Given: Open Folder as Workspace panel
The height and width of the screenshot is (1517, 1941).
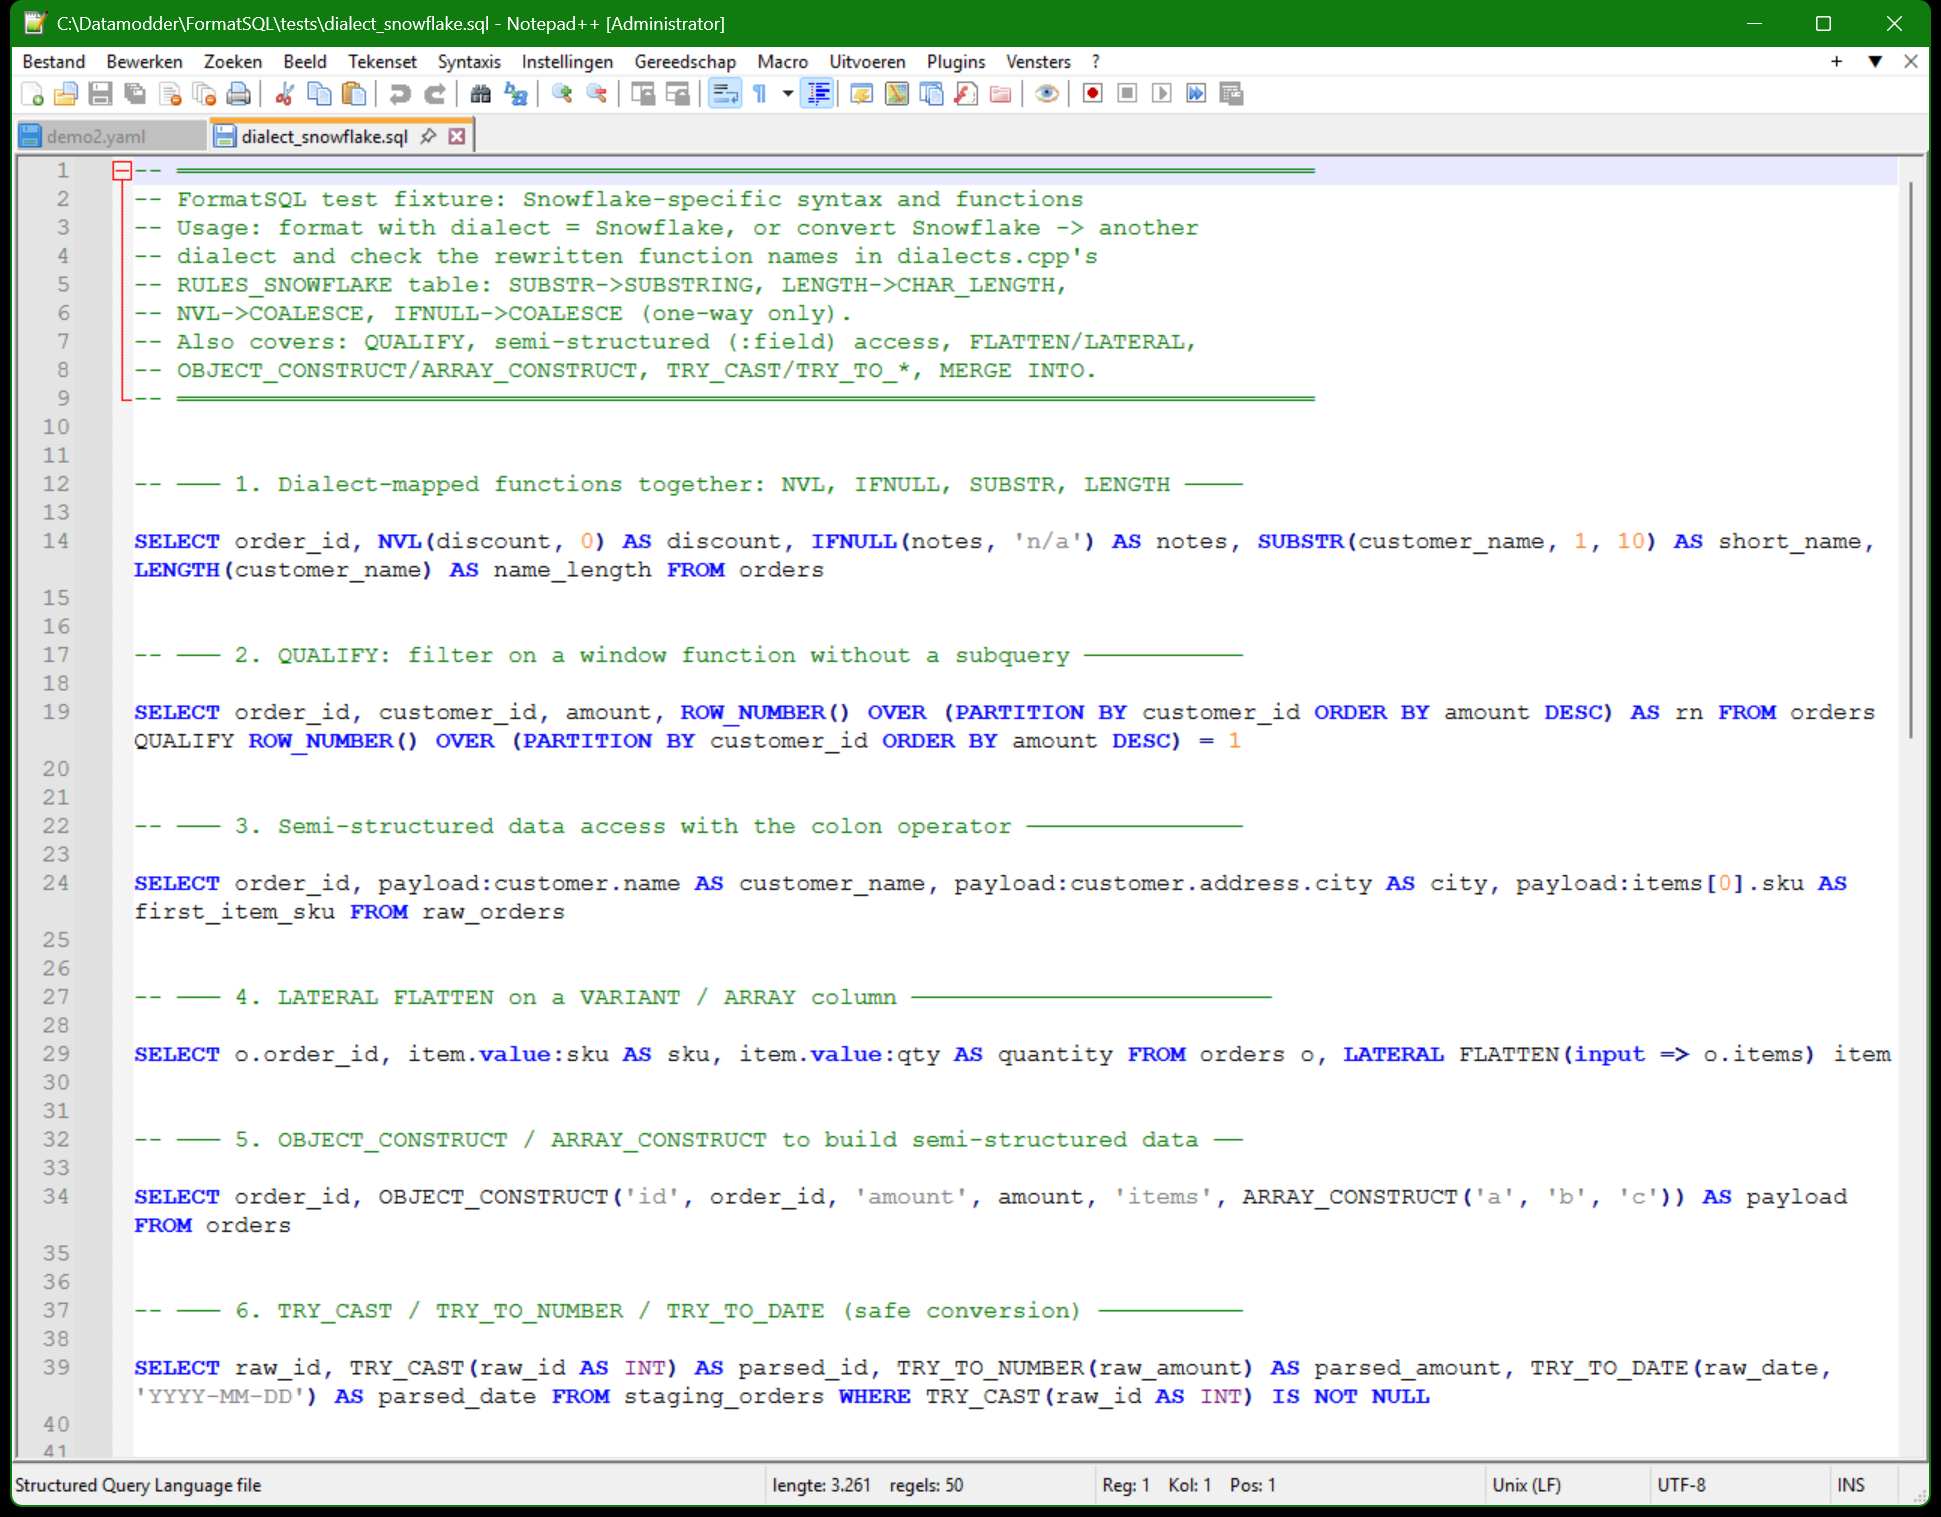Looking at the screenshot, I should click(x=1000, y=94).
